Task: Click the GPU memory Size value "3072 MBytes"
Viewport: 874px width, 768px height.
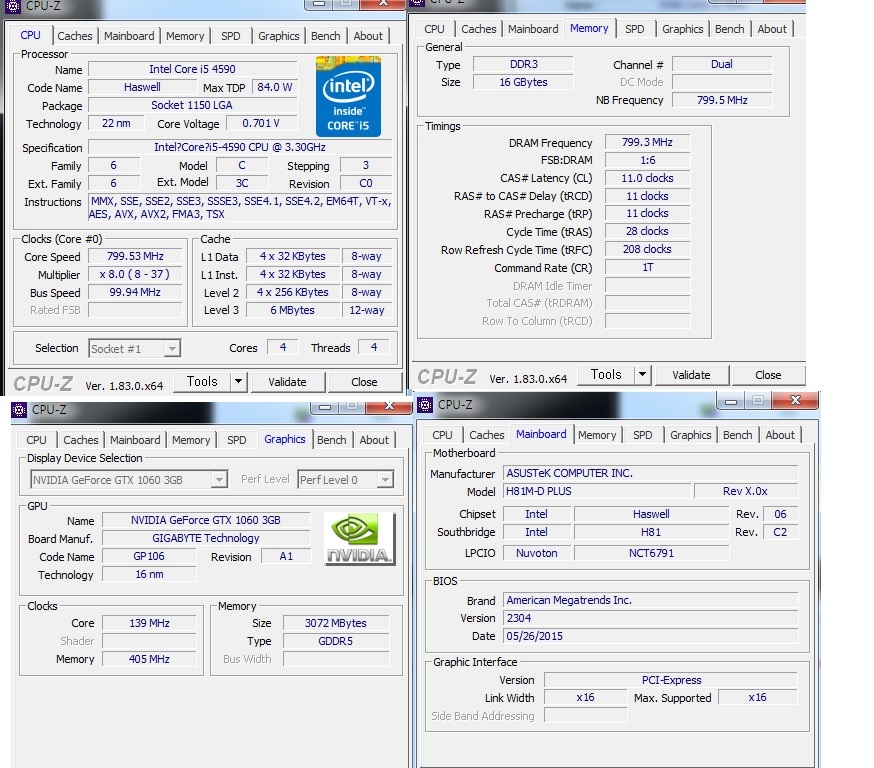Action: click(x=336, y=623)
